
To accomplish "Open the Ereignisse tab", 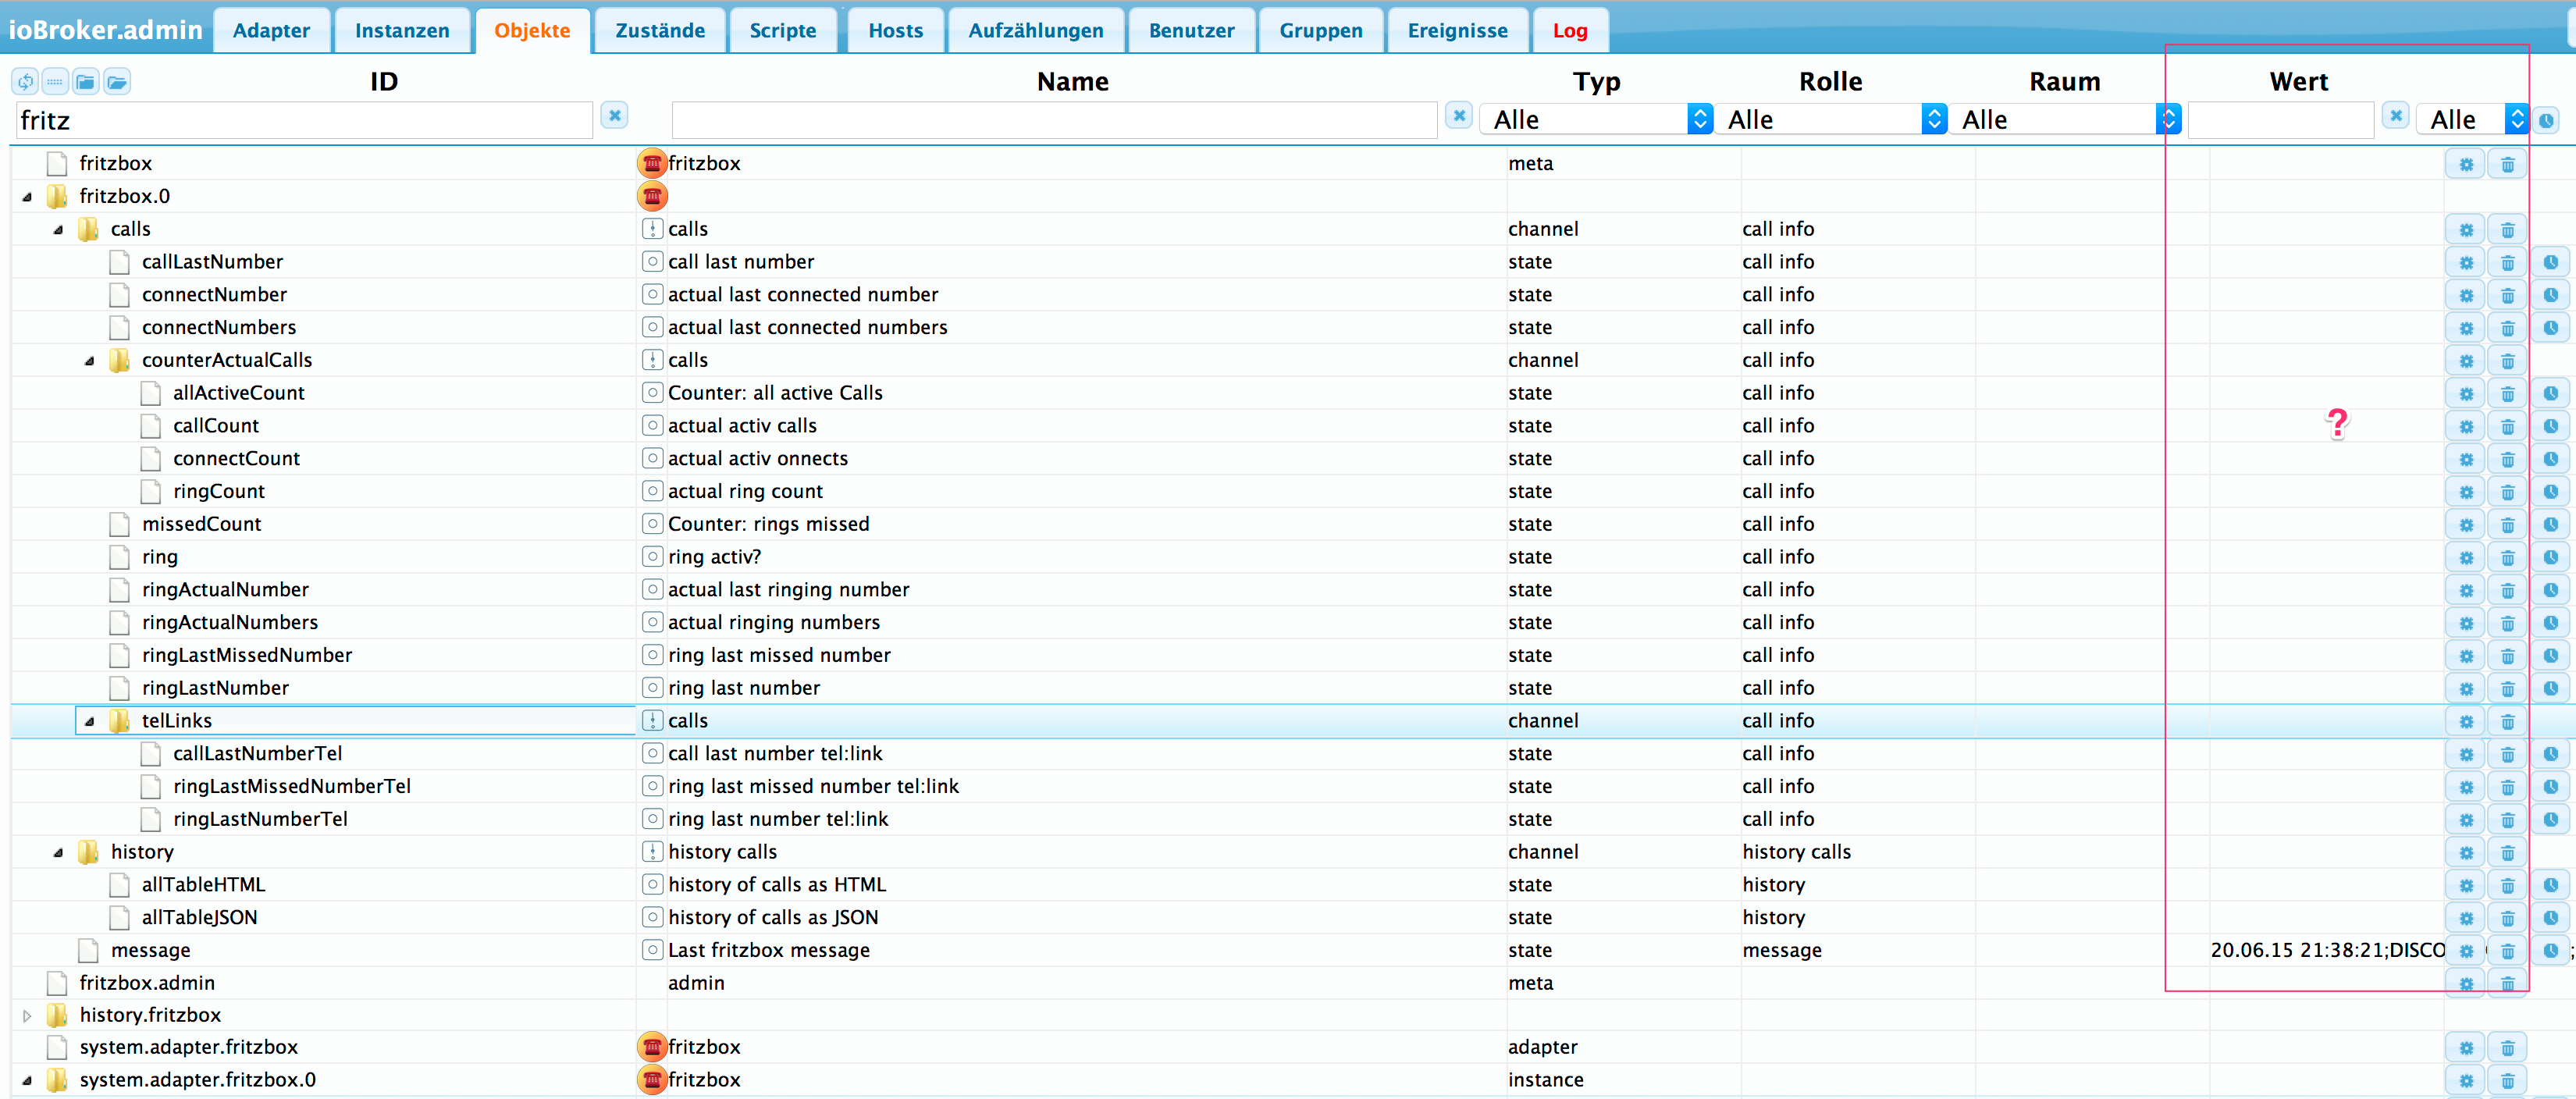I will [1457, 31].
